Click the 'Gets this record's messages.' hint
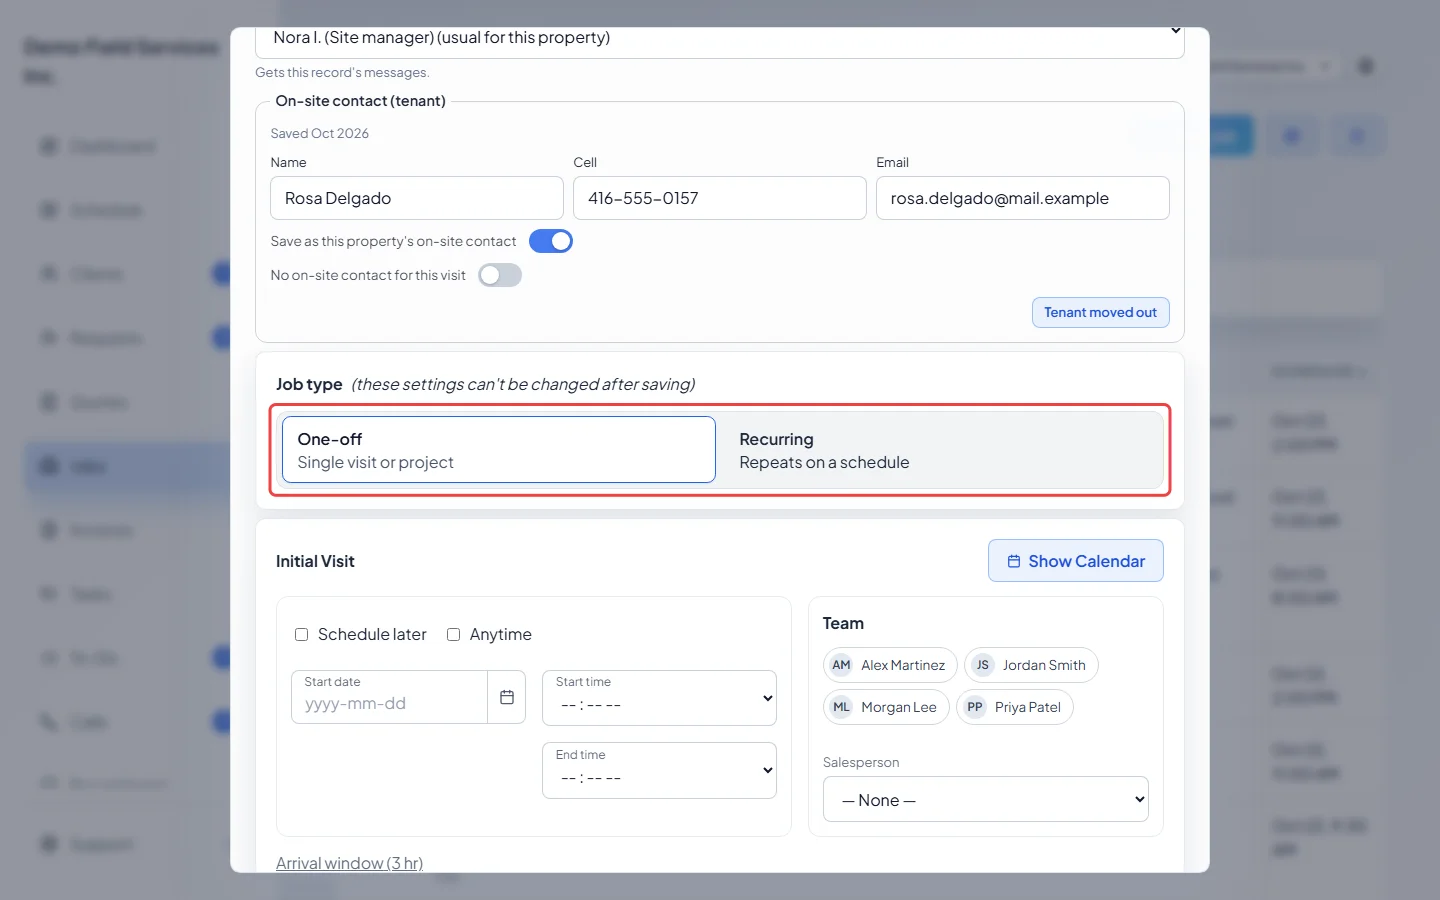Screen dimensions: 1440x900 pyautogui.click(x=342, y=72)
